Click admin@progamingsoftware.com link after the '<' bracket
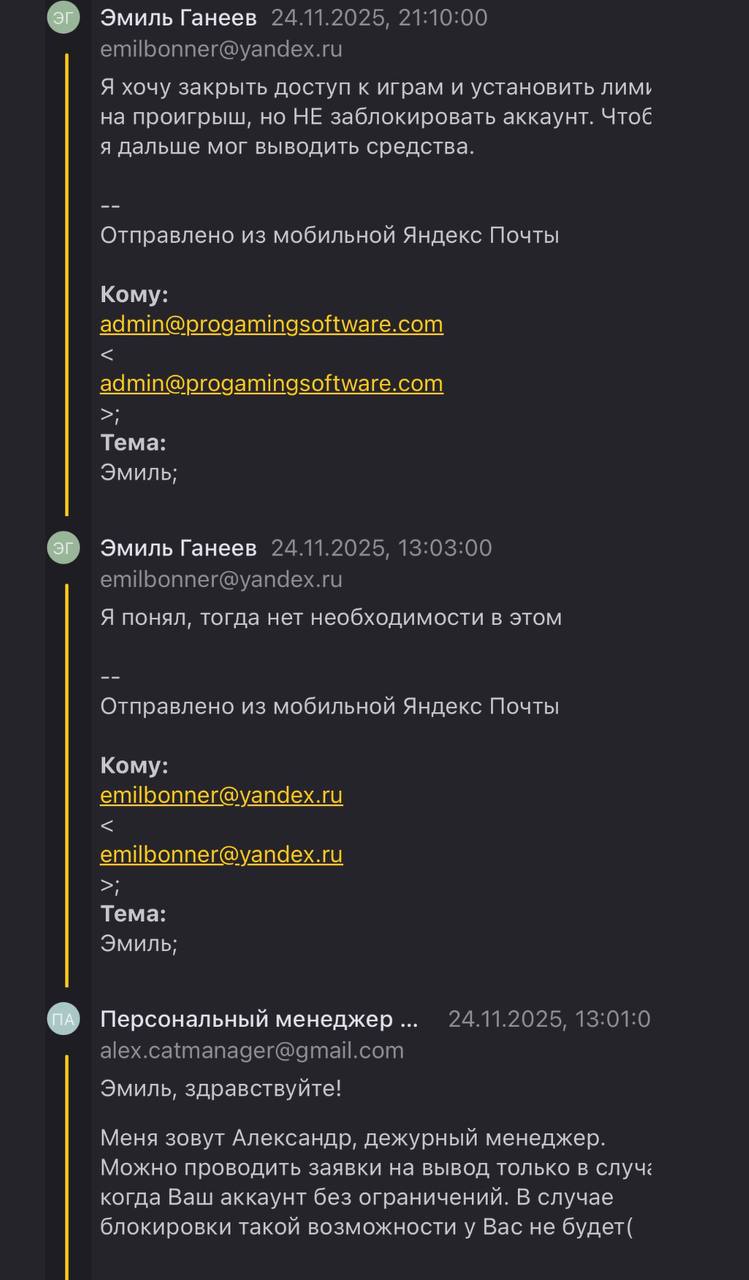This screenshot has width=749, height=1280. (271, 383)
